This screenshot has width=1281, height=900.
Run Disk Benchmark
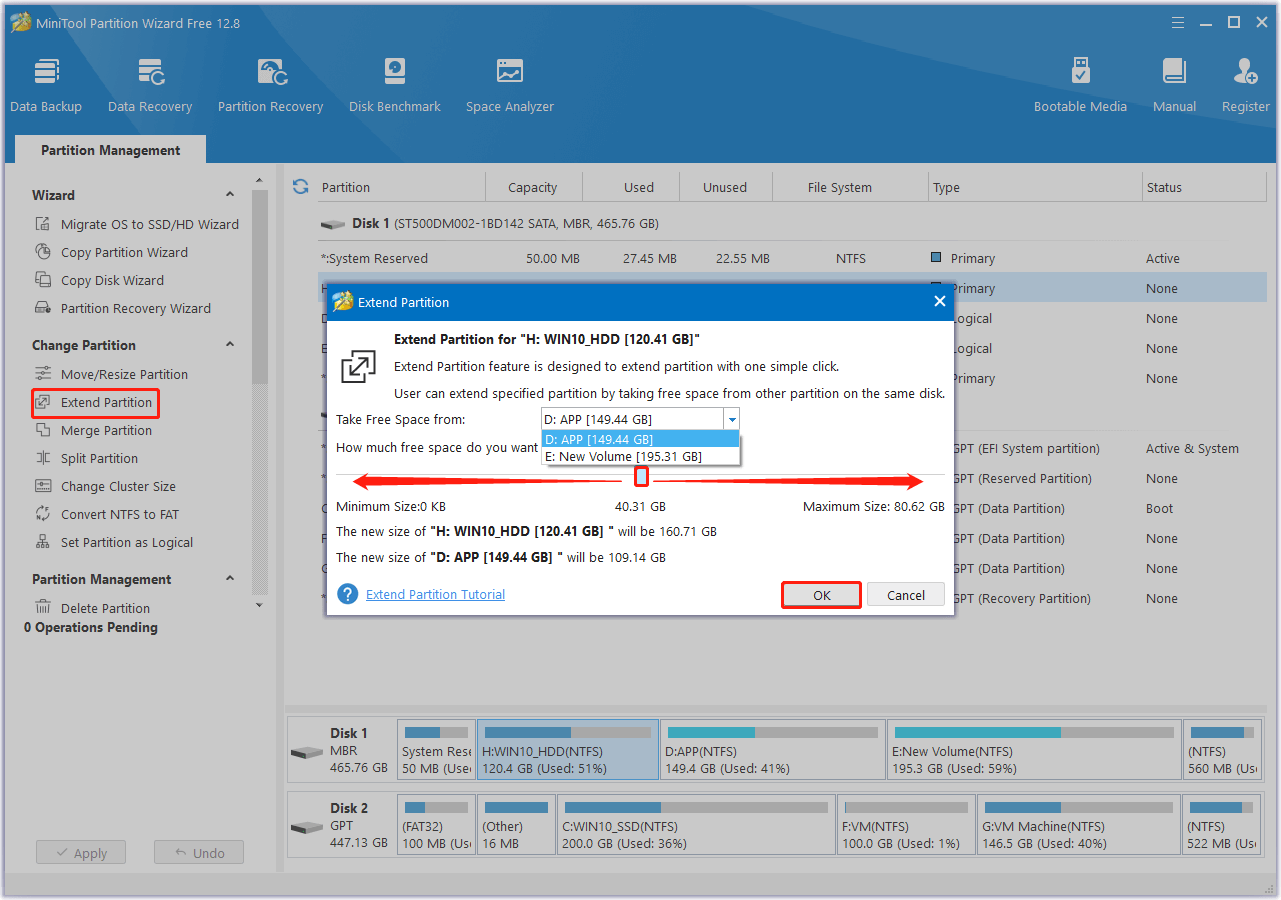tap(394, 82)
